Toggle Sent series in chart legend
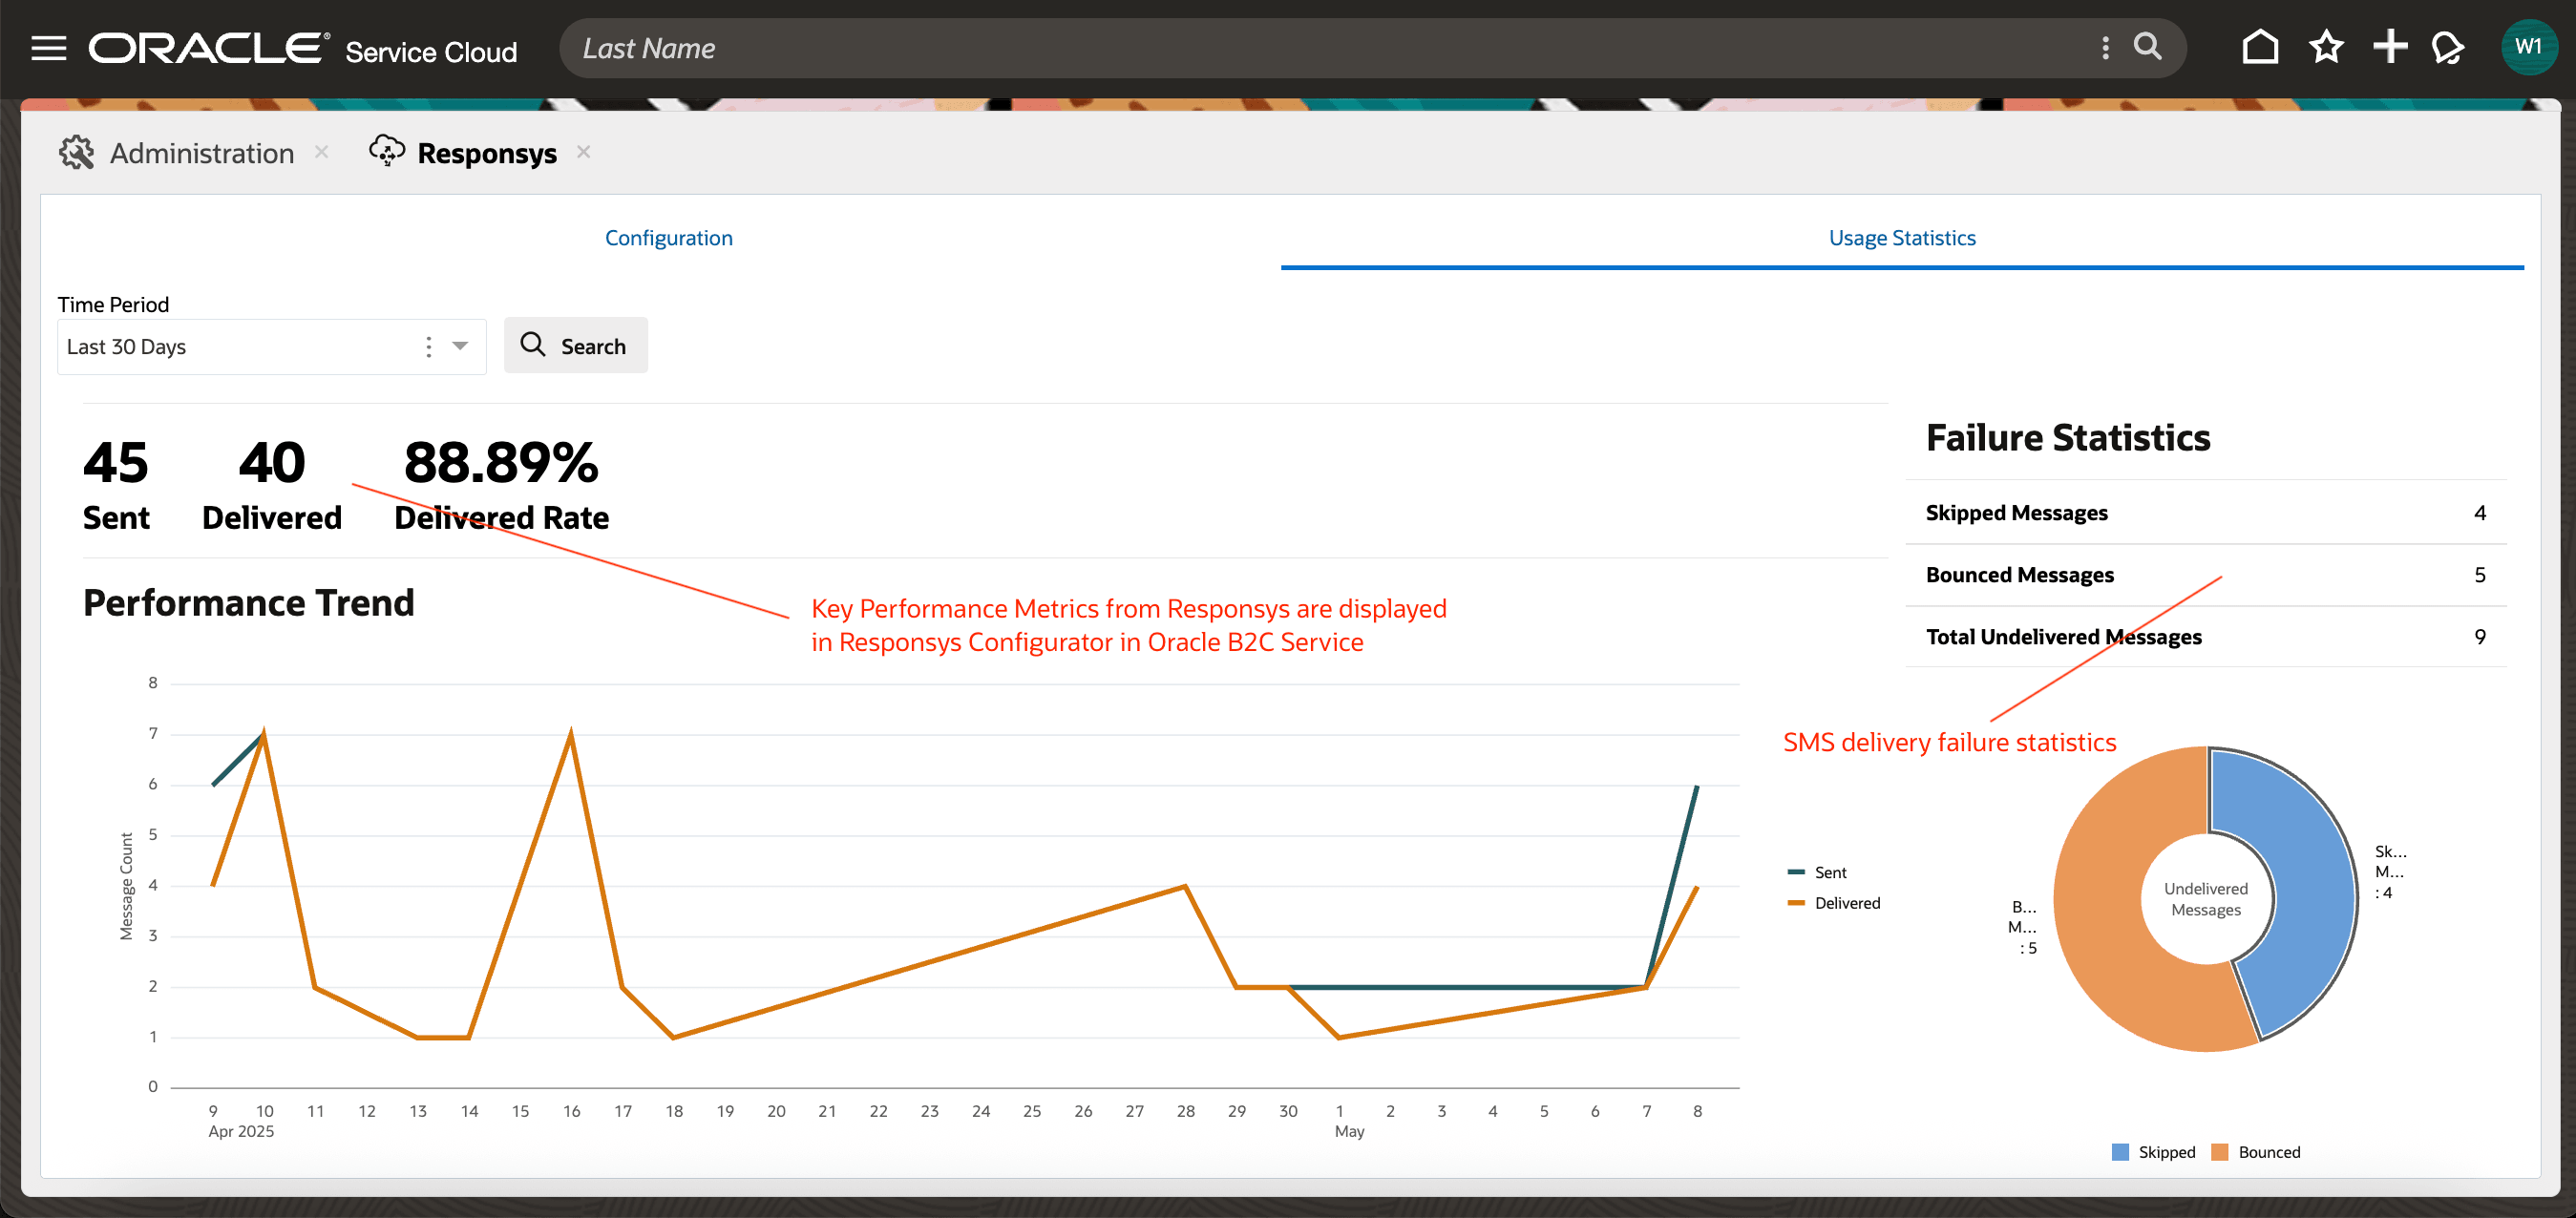 (1829, 872)
